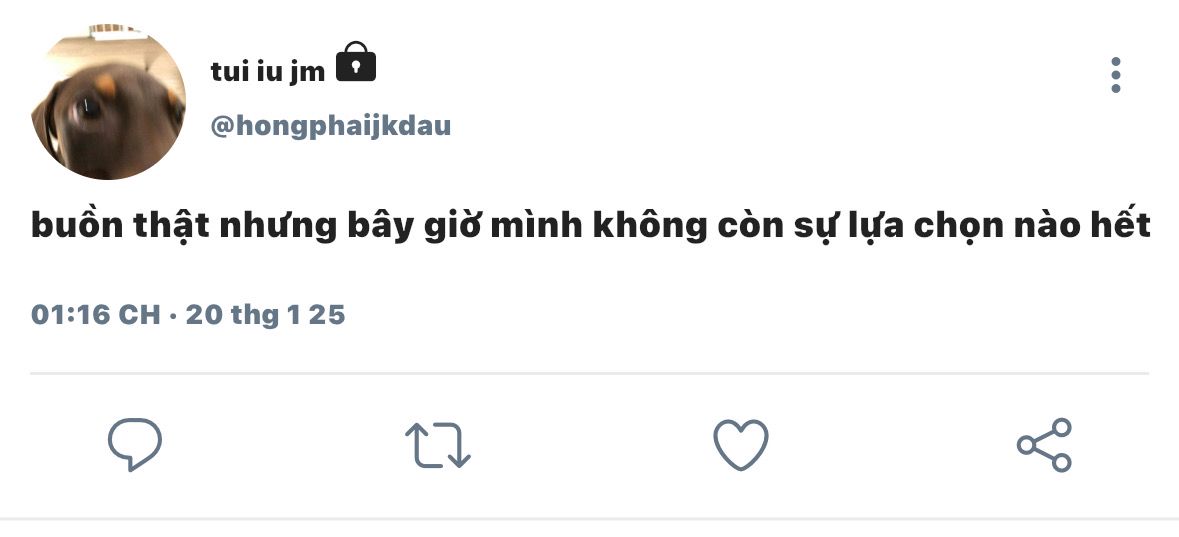Click the word "mình" in the tweet
The image size is (1179, 537).
(x=536, y=225)
